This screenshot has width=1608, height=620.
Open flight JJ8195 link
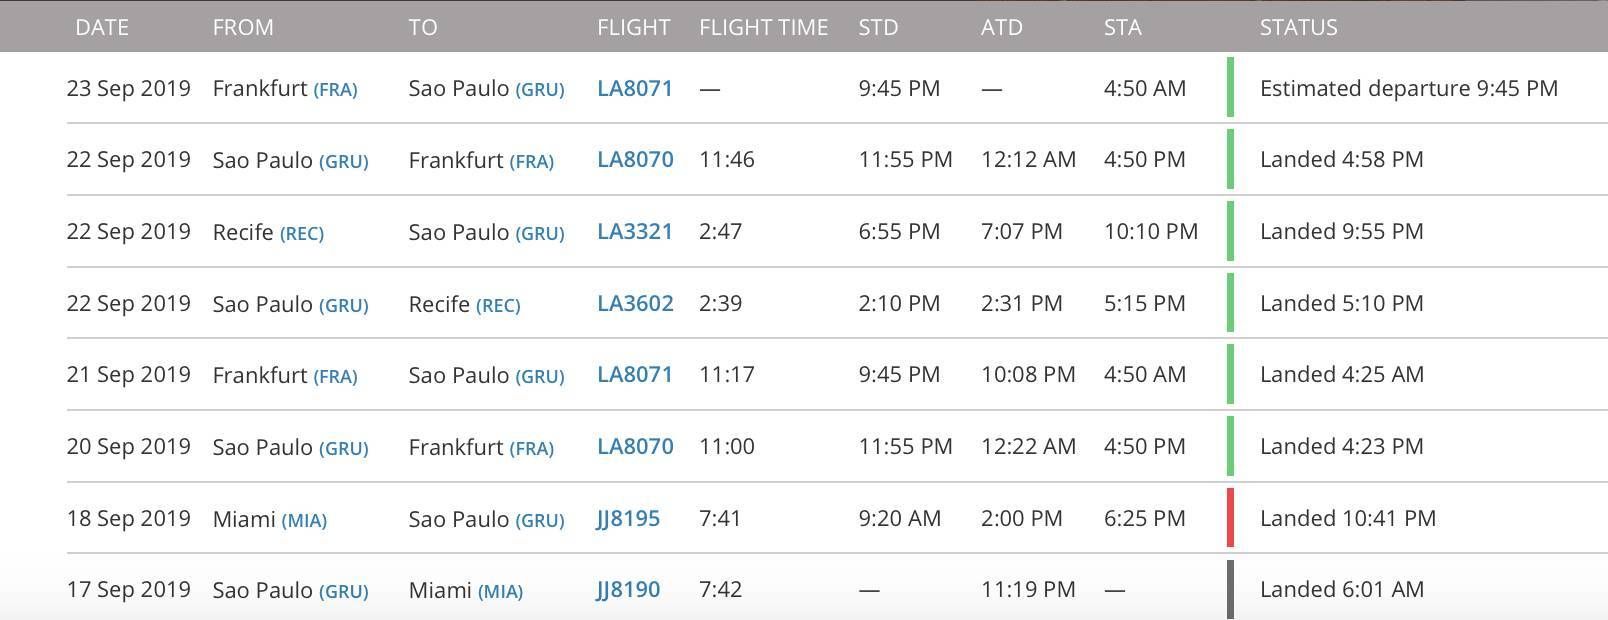pos(628,519)
